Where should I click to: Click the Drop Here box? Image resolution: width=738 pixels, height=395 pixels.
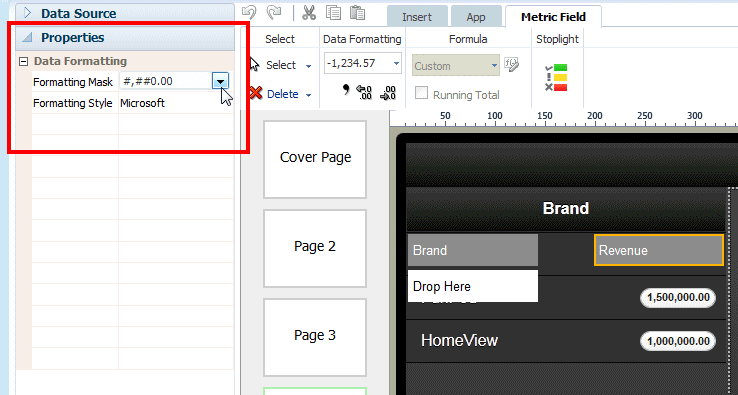click(x=473, y=286)
